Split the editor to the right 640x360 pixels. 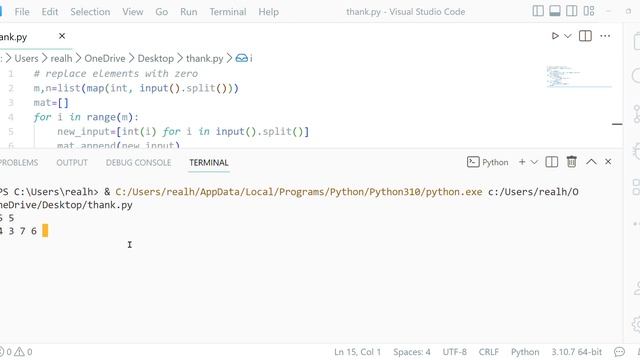click(585, 36)
